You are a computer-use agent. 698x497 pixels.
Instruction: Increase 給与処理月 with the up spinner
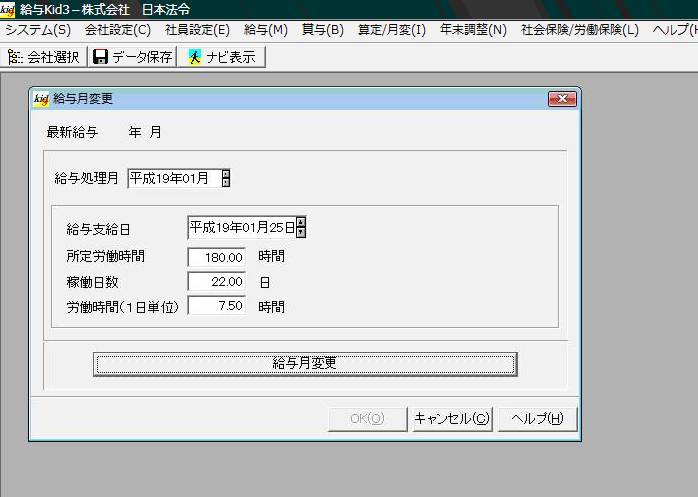(x=226, y=174)
